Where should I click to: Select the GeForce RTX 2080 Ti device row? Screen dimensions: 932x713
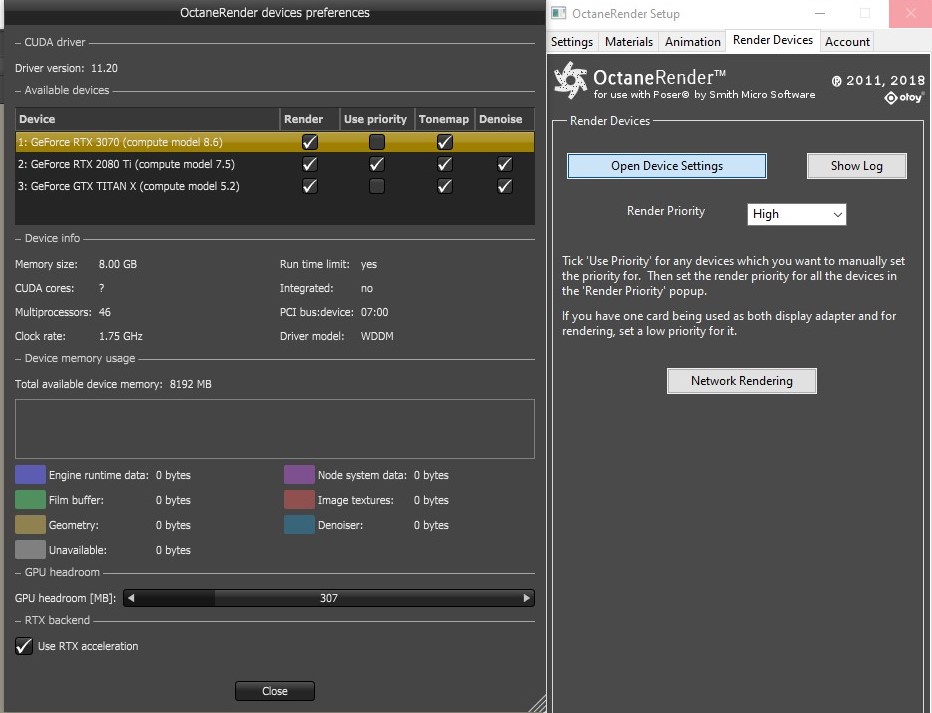(x=275, y=164)
